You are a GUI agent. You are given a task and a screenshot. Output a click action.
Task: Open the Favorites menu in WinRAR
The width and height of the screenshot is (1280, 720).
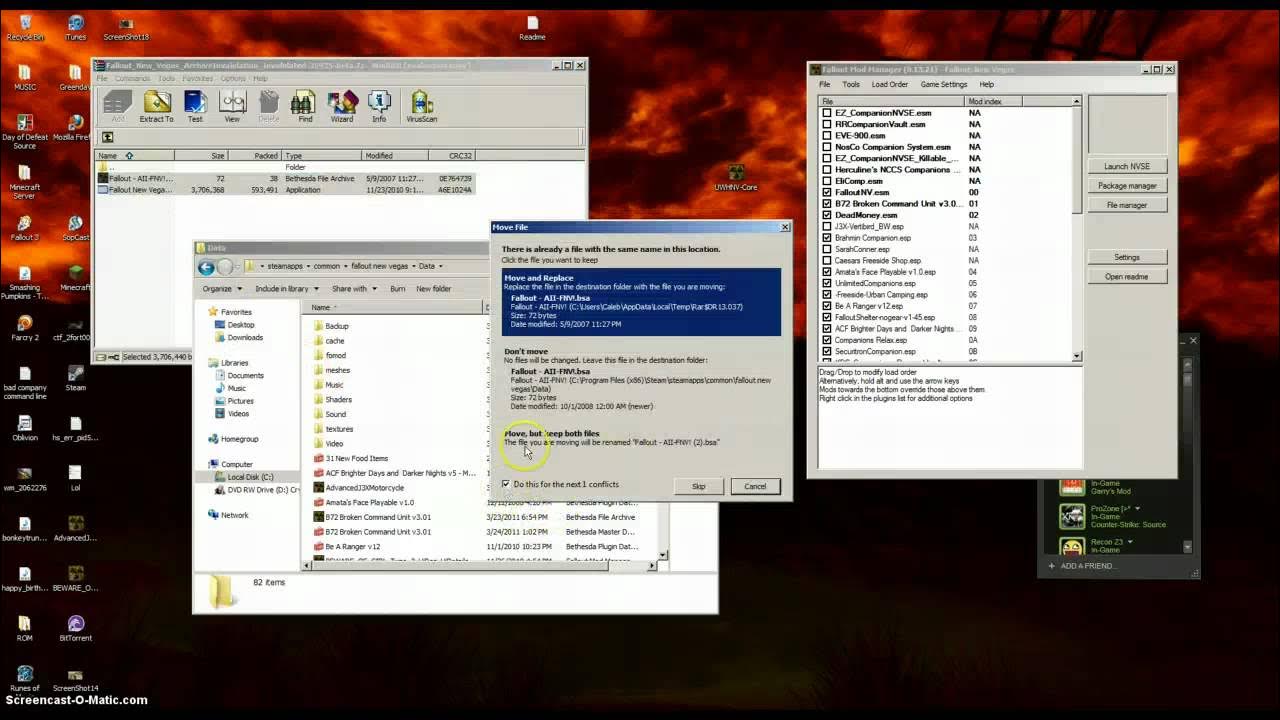[x=197, y=78]
